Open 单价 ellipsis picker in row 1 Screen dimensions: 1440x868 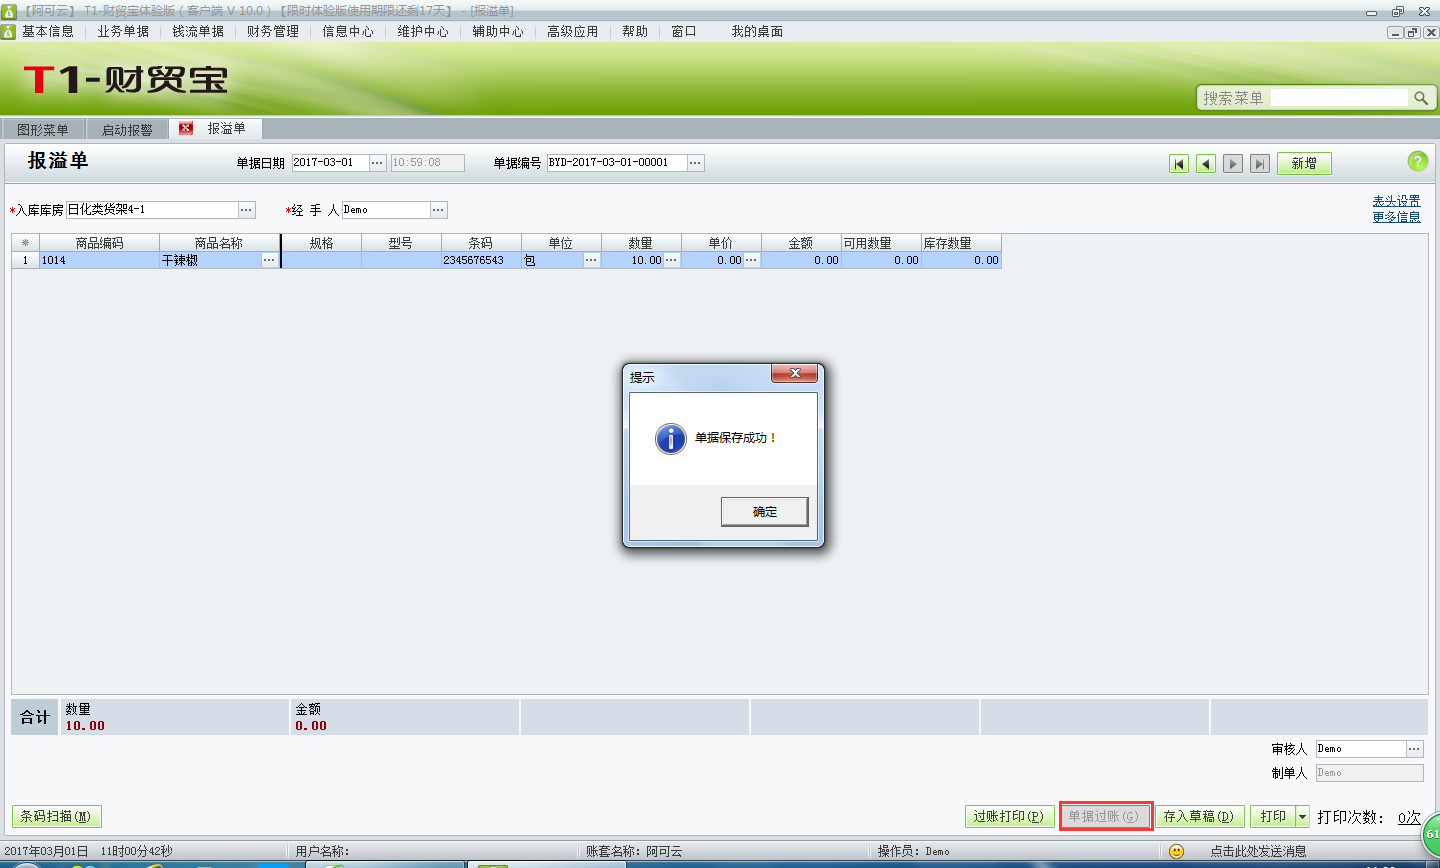[752, 260]
